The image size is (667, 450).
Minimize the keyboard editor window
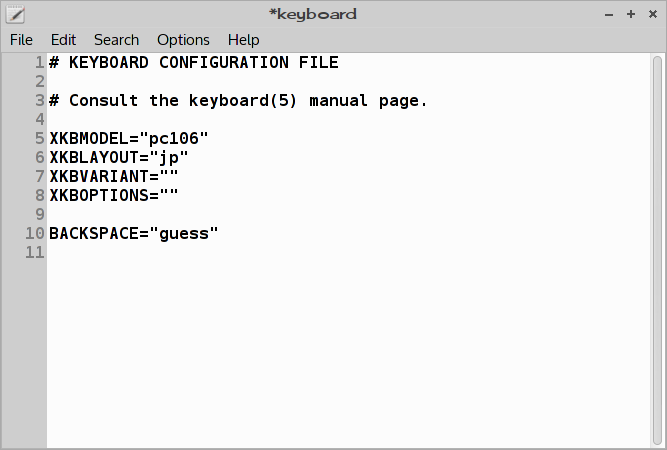click(x=609, y=14)
